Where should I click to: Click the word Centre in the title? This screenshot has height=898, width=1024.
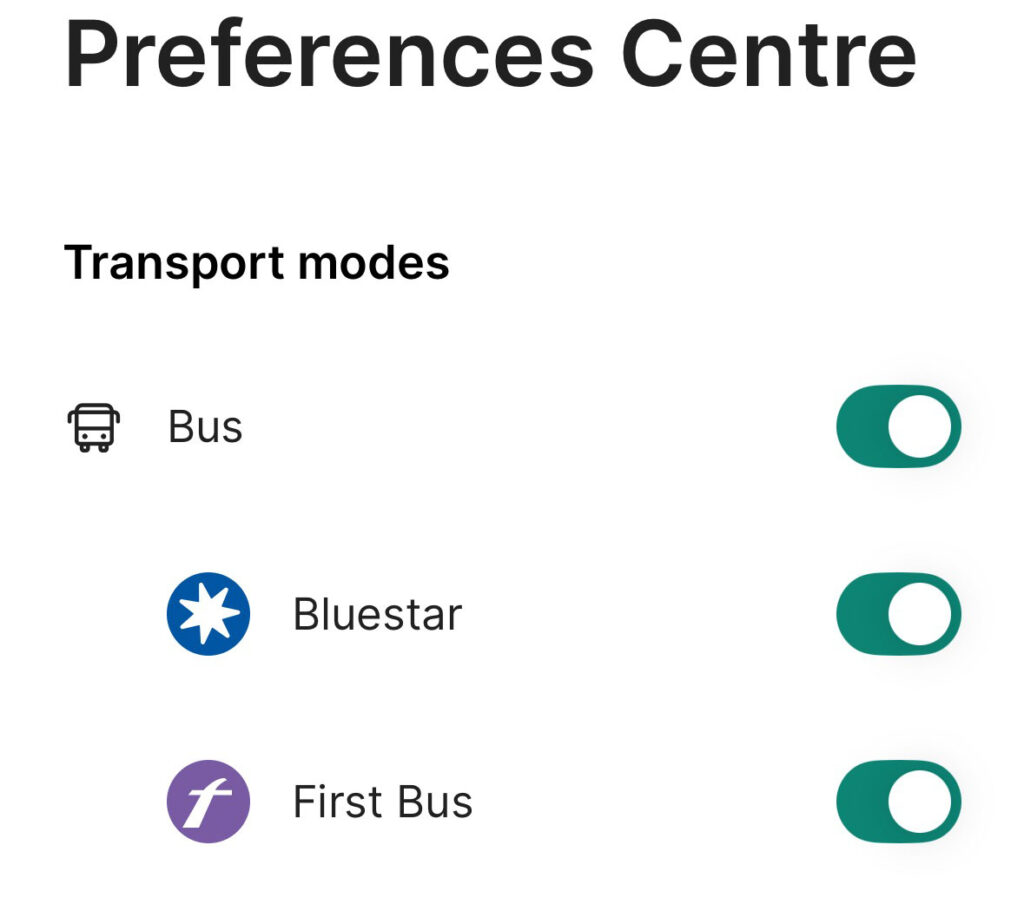pos(769,54)
